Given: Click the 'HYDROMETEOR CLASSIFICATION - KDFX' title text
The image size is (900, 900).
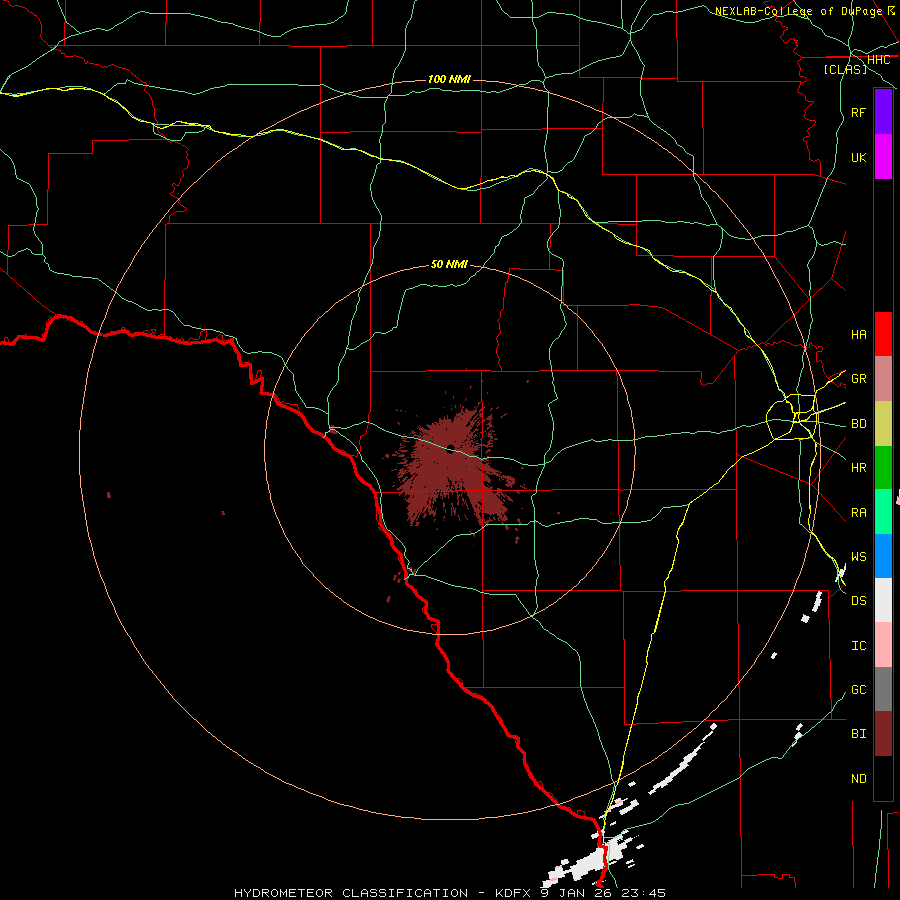Looking at the screenshot, I should [385, 893].
